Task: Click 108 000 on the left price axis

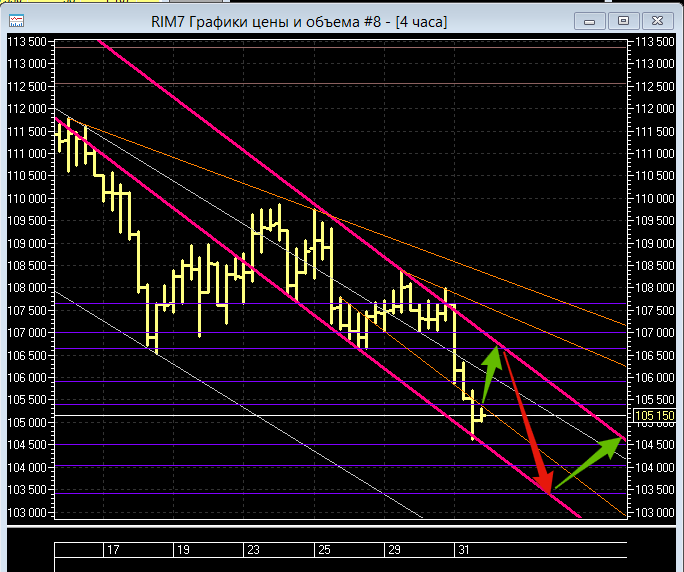Action: click(27, 288)
